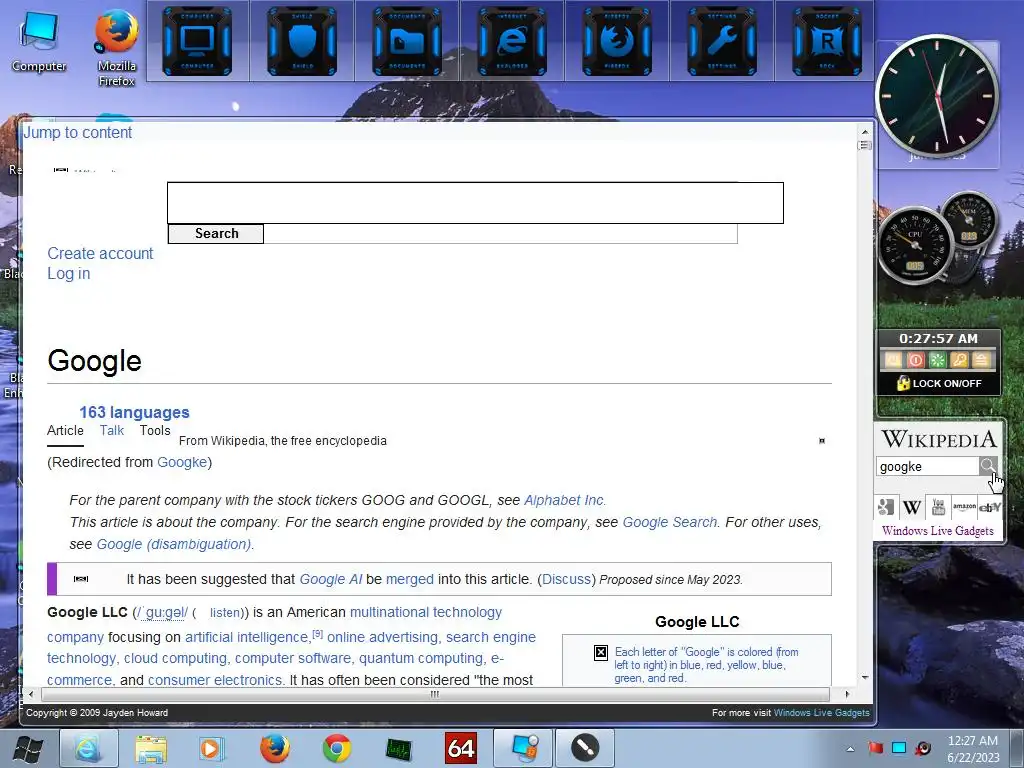Click the red shutdown icon in the power gadget
Viewport: 1024px width, 768px height.
(916, 360)
